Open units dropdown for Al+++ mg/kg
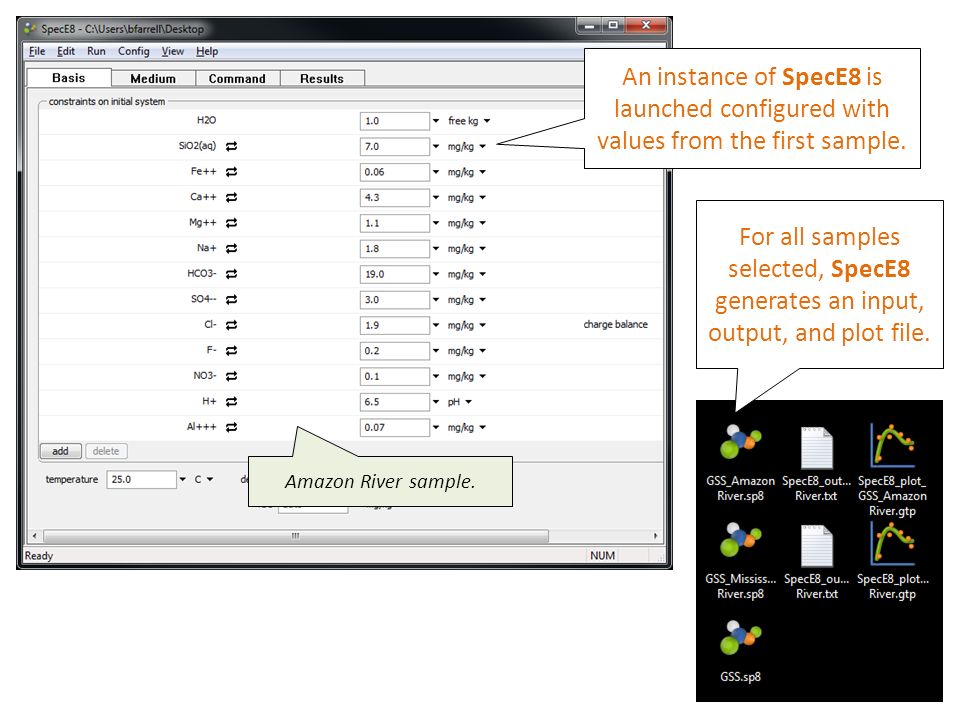960x720 pixels. (483, 427)
